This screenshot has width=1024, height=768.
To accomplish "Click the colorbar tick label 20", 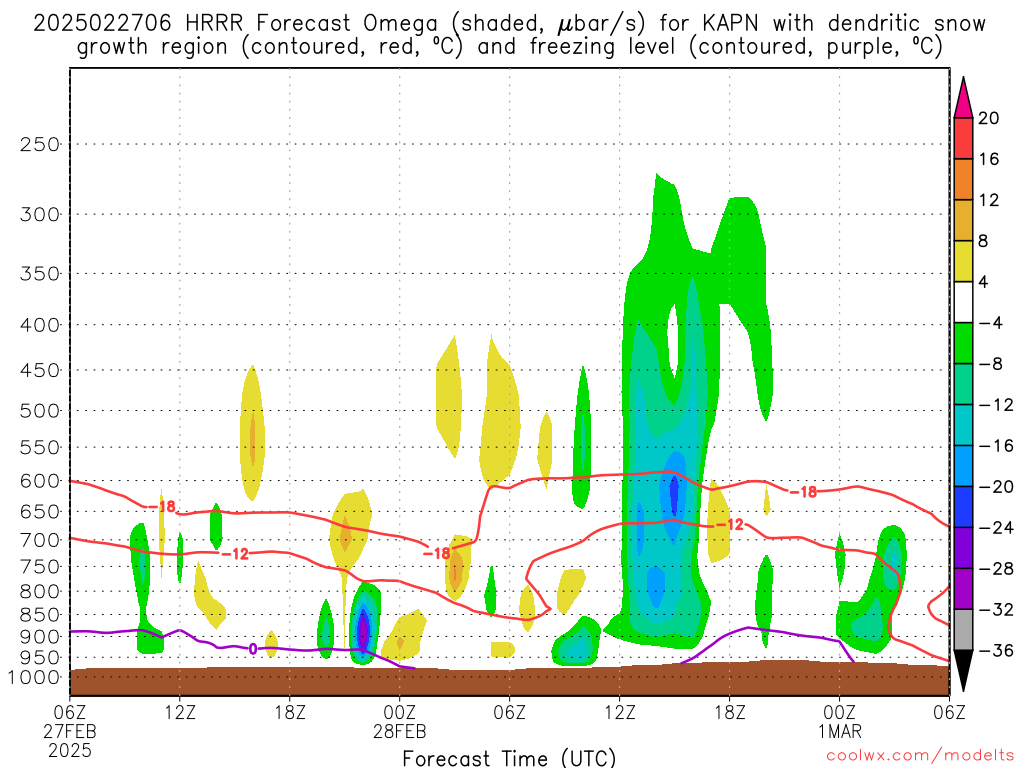I will [x=988, y=118].
